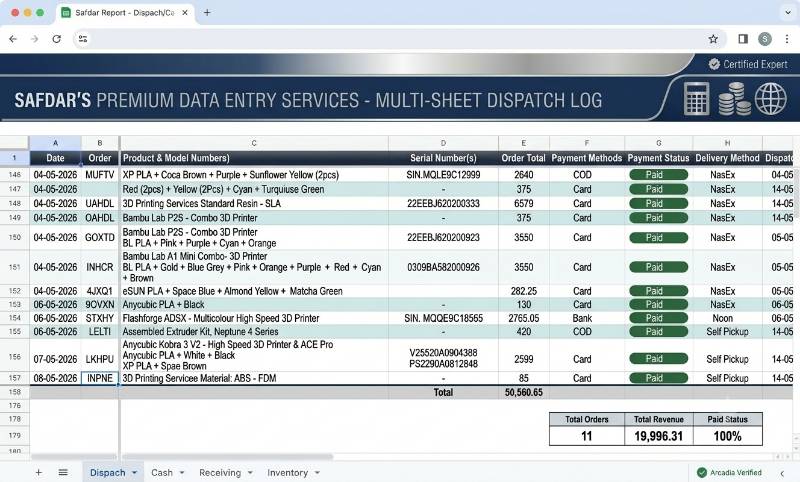Click the calculator icon in the banner
The height and width of the screenshot is (482, 800).
click(x=696, y=98)
